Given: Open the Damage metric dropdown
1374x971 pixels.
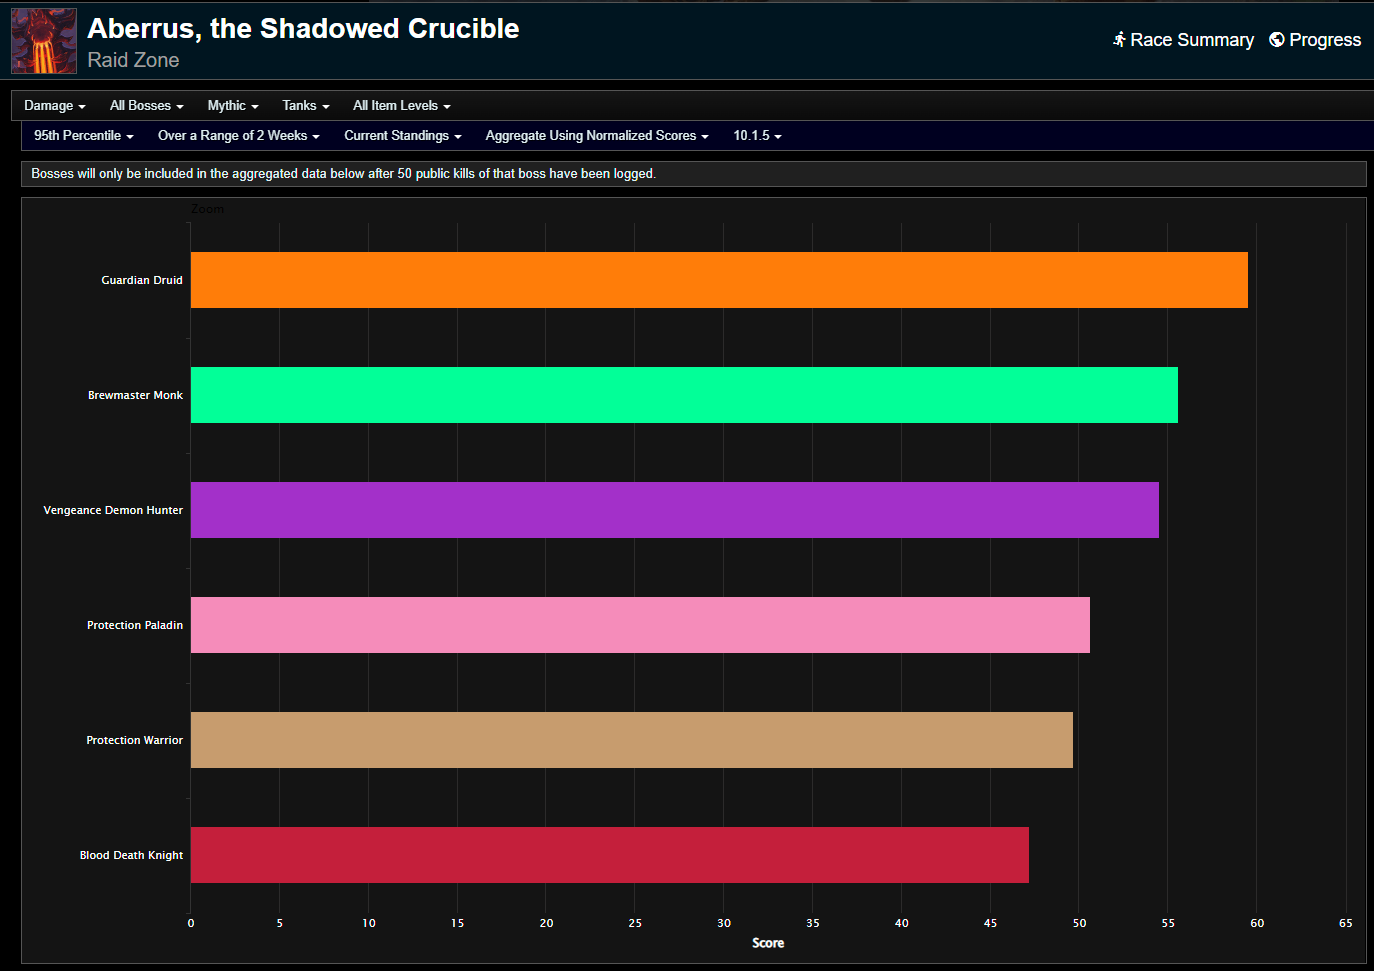Looking at the screenshot, I should 54,105.
